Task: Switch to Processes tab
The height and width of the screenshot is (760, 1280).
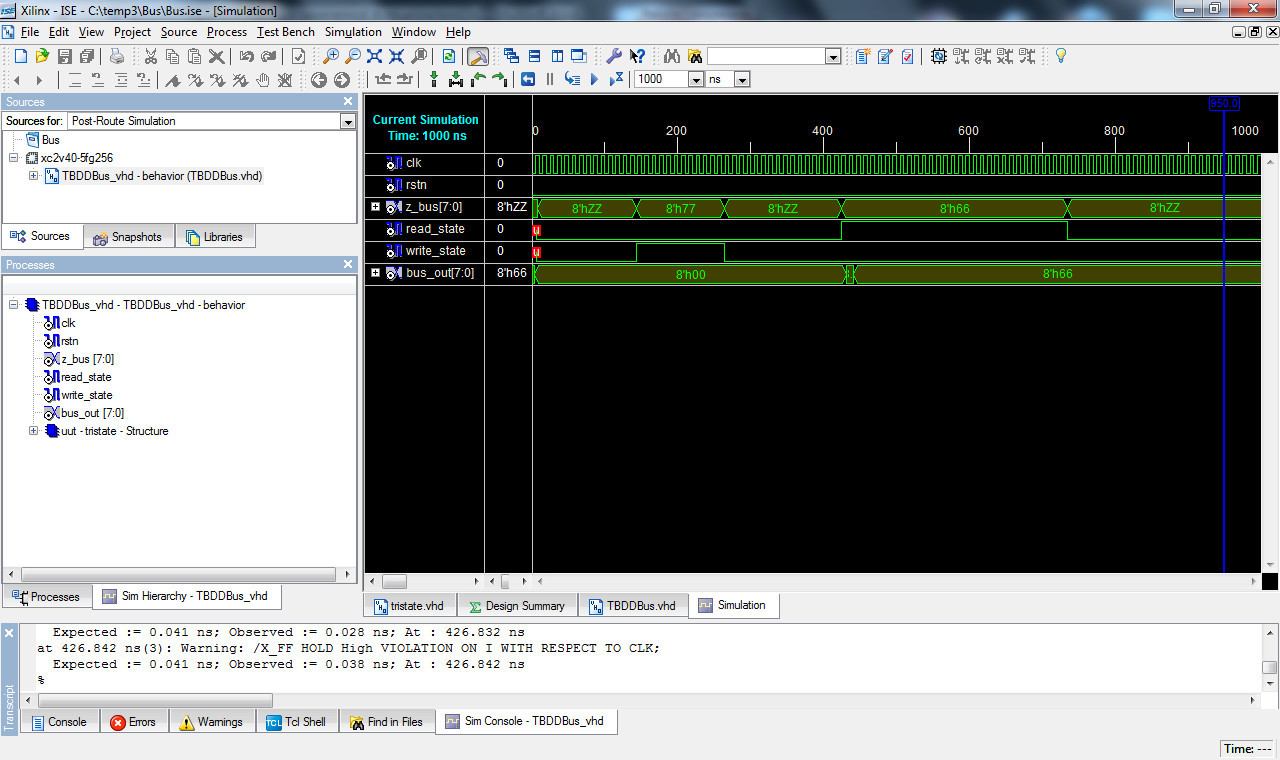Action: point(46,597)
